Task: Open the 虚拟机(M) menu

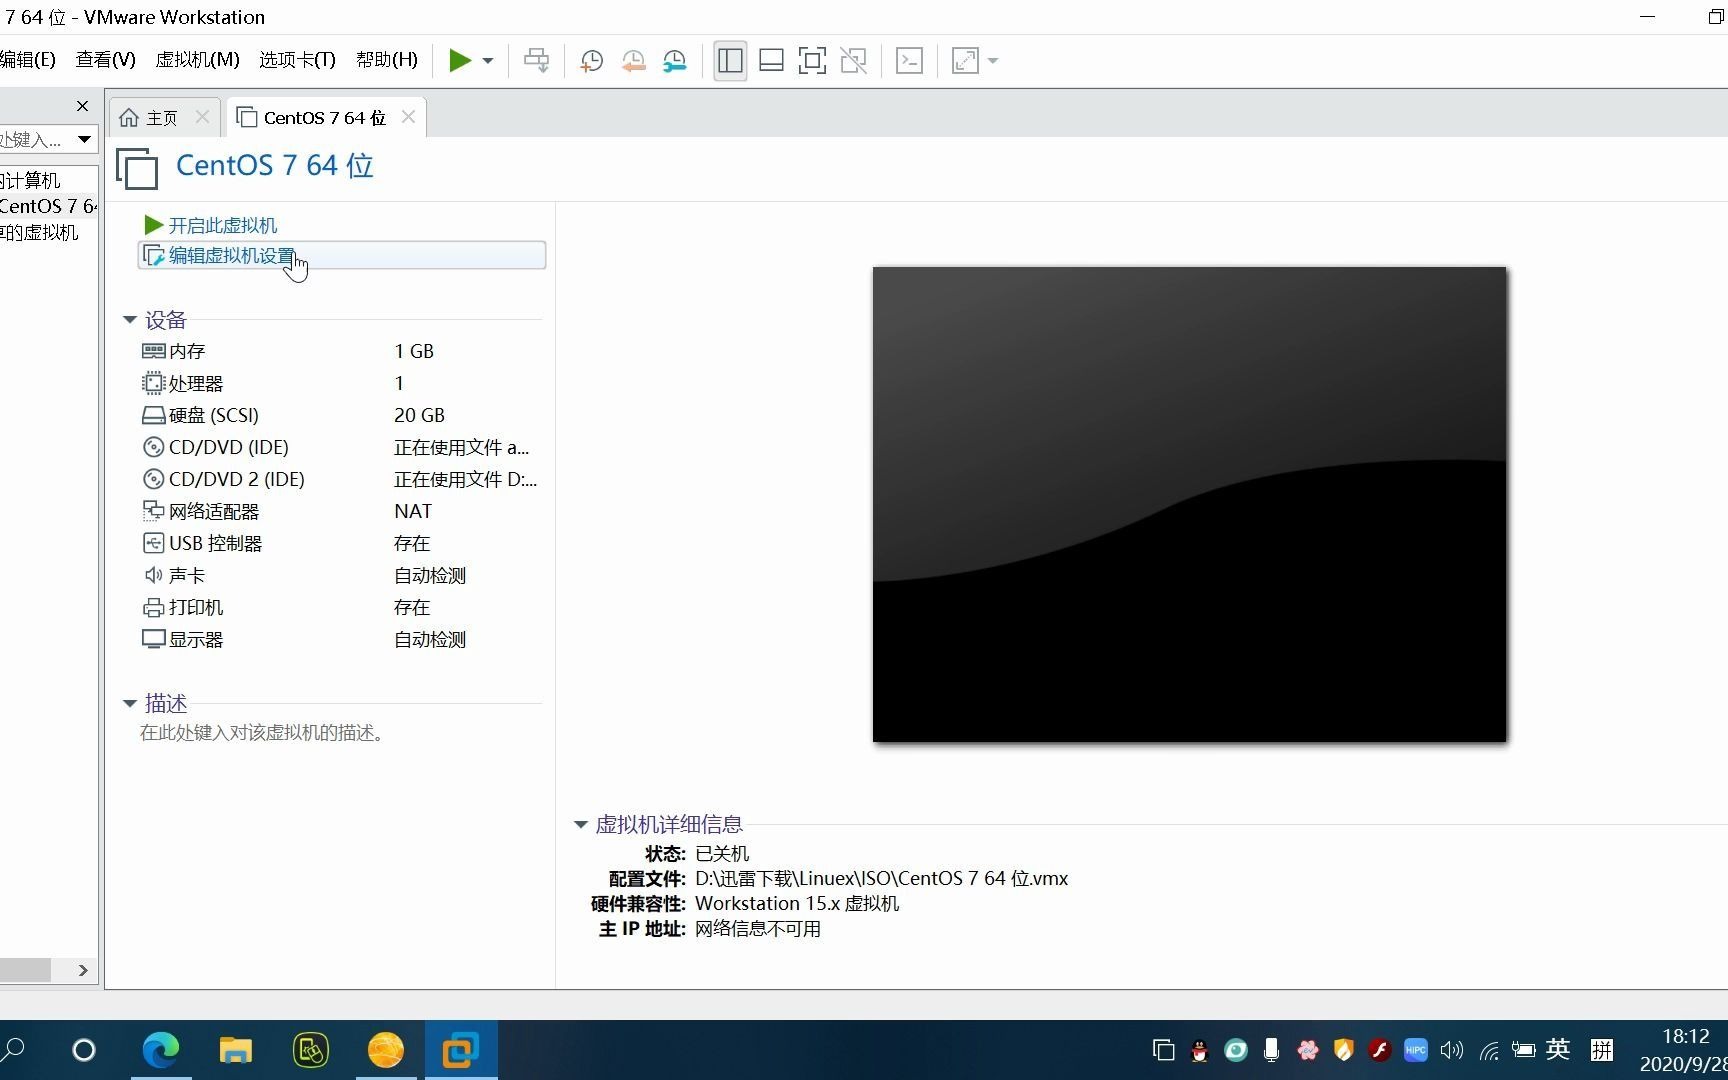Action: (197, 60)
